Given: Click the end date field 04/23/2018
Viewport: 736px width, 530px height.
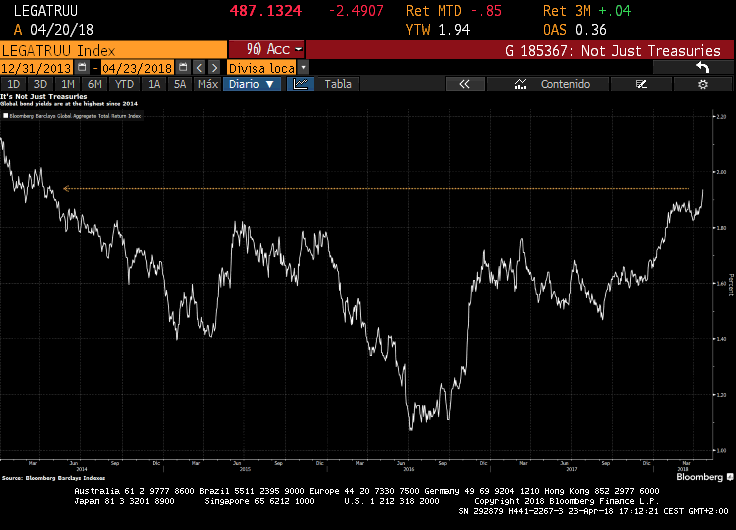Looking at the screenshot, I should [137, 68].
